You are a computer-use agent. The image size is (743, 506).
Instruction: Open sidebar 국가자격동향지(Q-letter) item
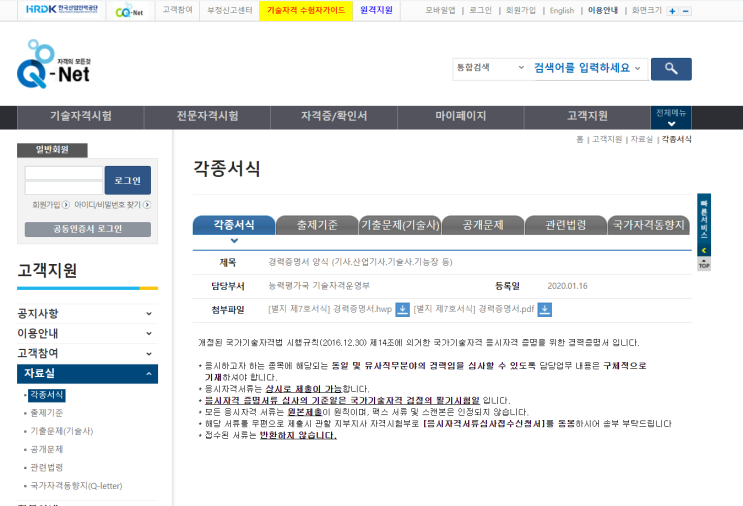pyautogui.click(x=76, y=486)
